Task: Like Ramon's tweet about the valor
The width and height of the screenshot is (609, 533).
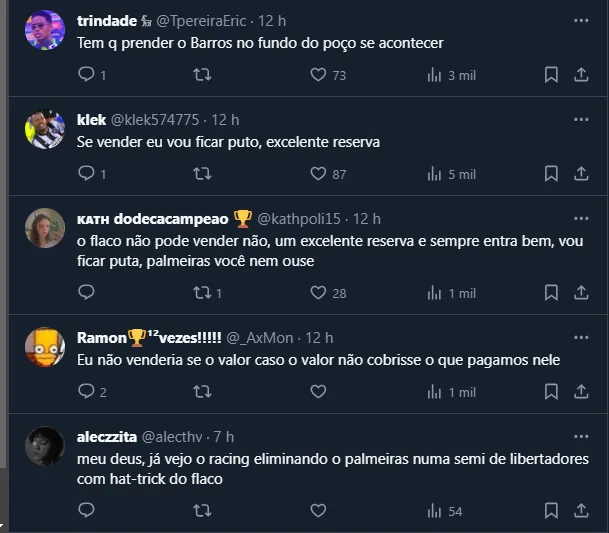Action: [x=319, y=392]
